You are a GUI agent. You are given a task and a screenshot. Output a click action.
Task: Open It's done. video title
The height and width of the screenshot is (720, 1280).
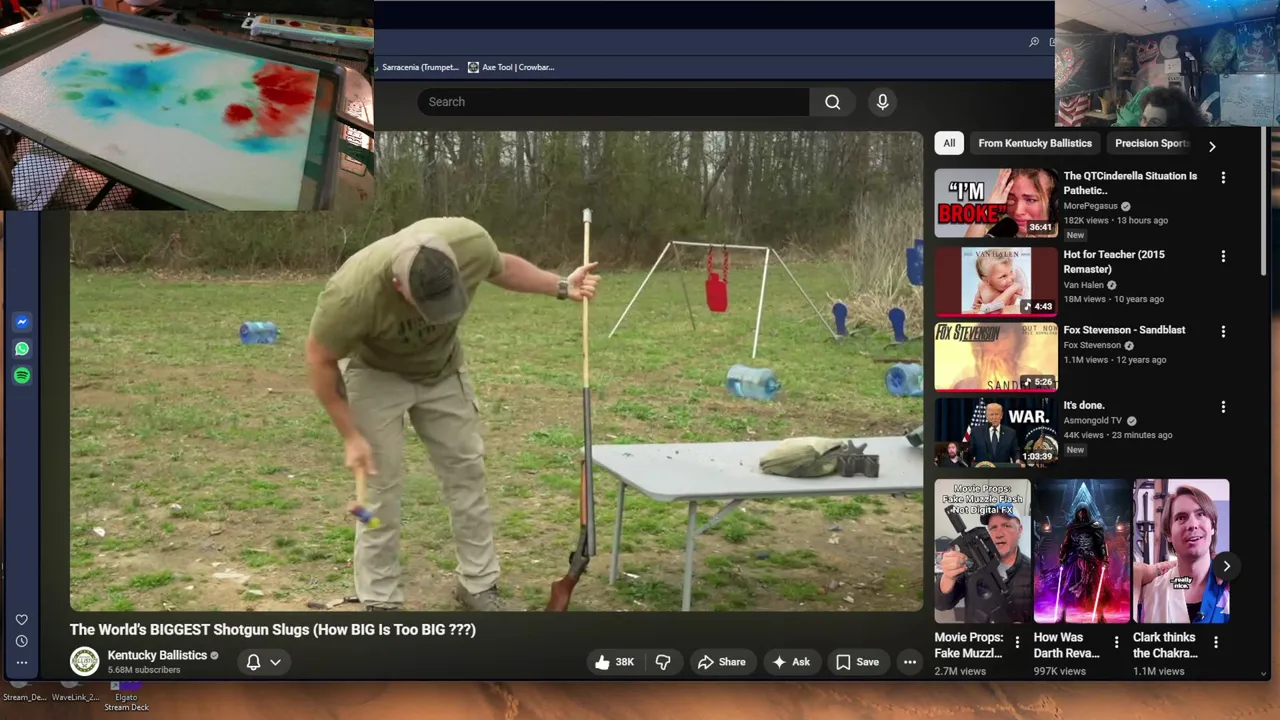[x=1084, y=405]
